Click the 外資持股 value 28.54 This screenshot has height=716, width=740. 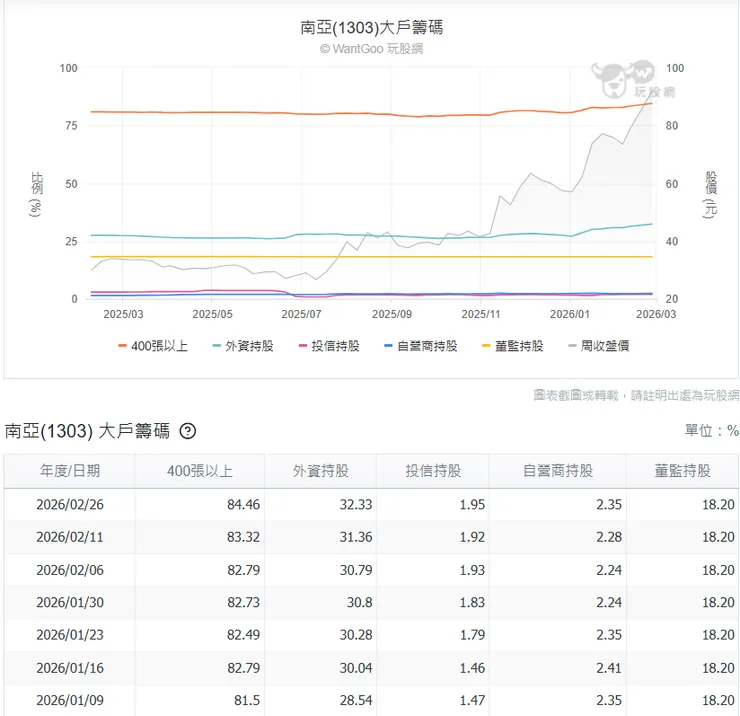(x=356, y=700)
